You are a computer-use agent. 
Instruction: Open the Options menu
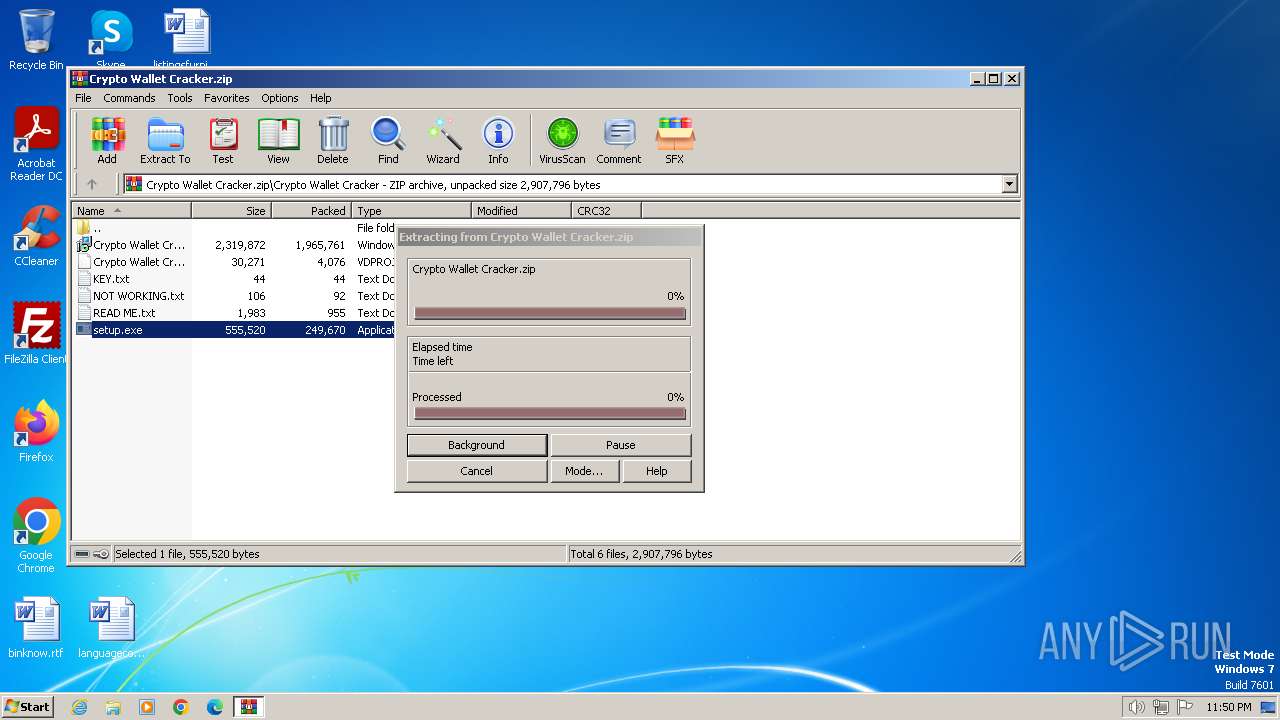[x=280, y=98]
